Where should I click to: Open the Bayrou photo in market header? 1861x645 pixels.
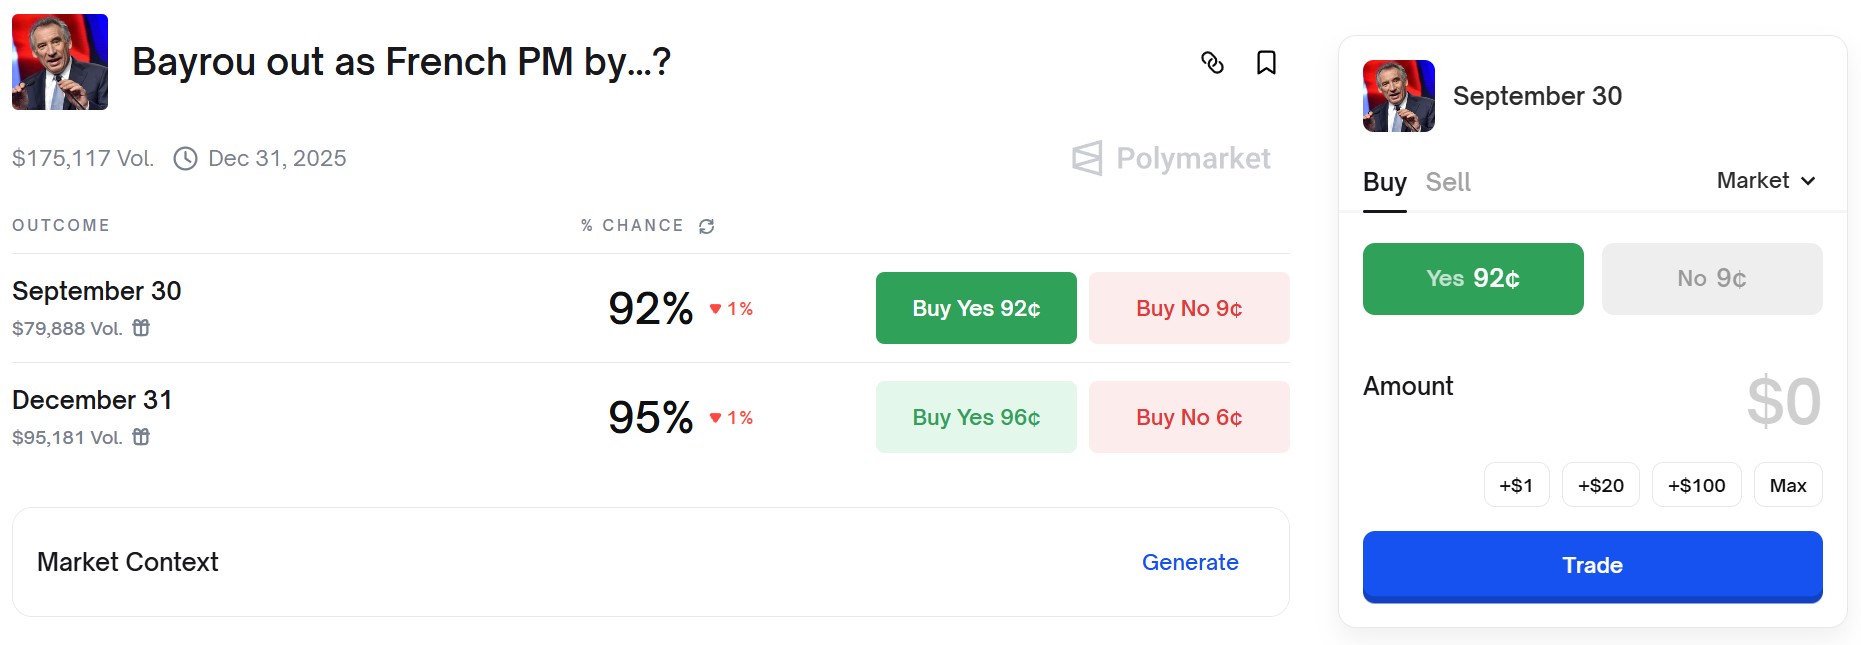(x=60, y=62)
